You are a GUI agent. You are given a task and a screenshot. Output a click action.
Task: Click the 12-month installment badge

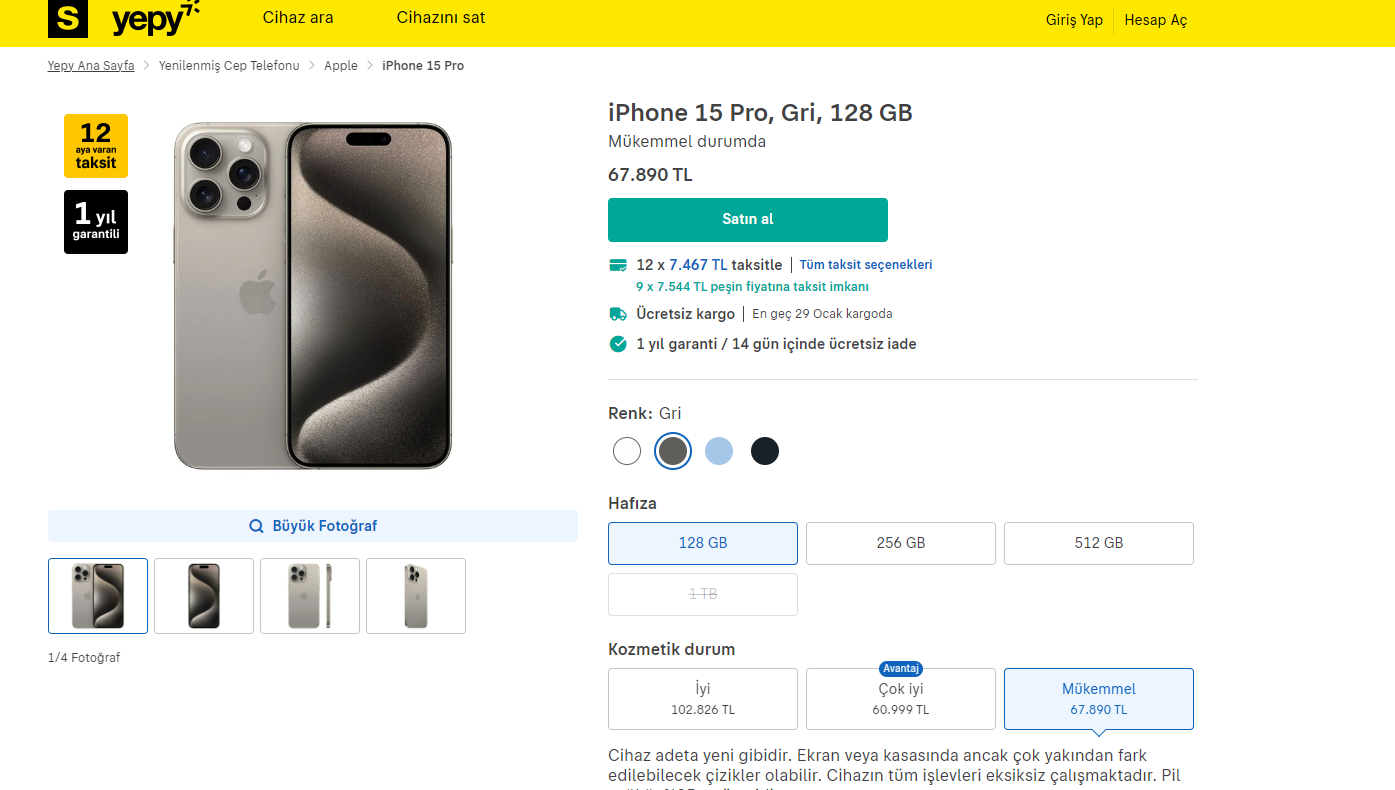coord(96,146)
